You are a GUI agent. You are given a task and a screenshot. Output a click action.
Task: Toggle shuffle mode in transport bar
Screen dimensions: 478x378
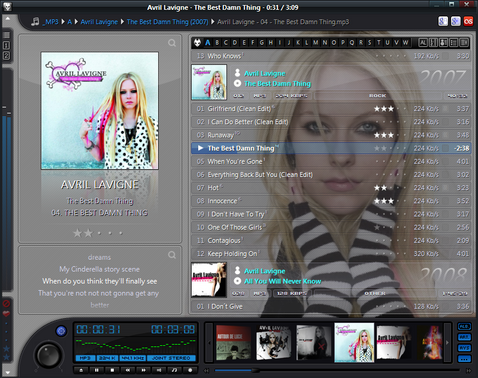(x=175, y=370)
